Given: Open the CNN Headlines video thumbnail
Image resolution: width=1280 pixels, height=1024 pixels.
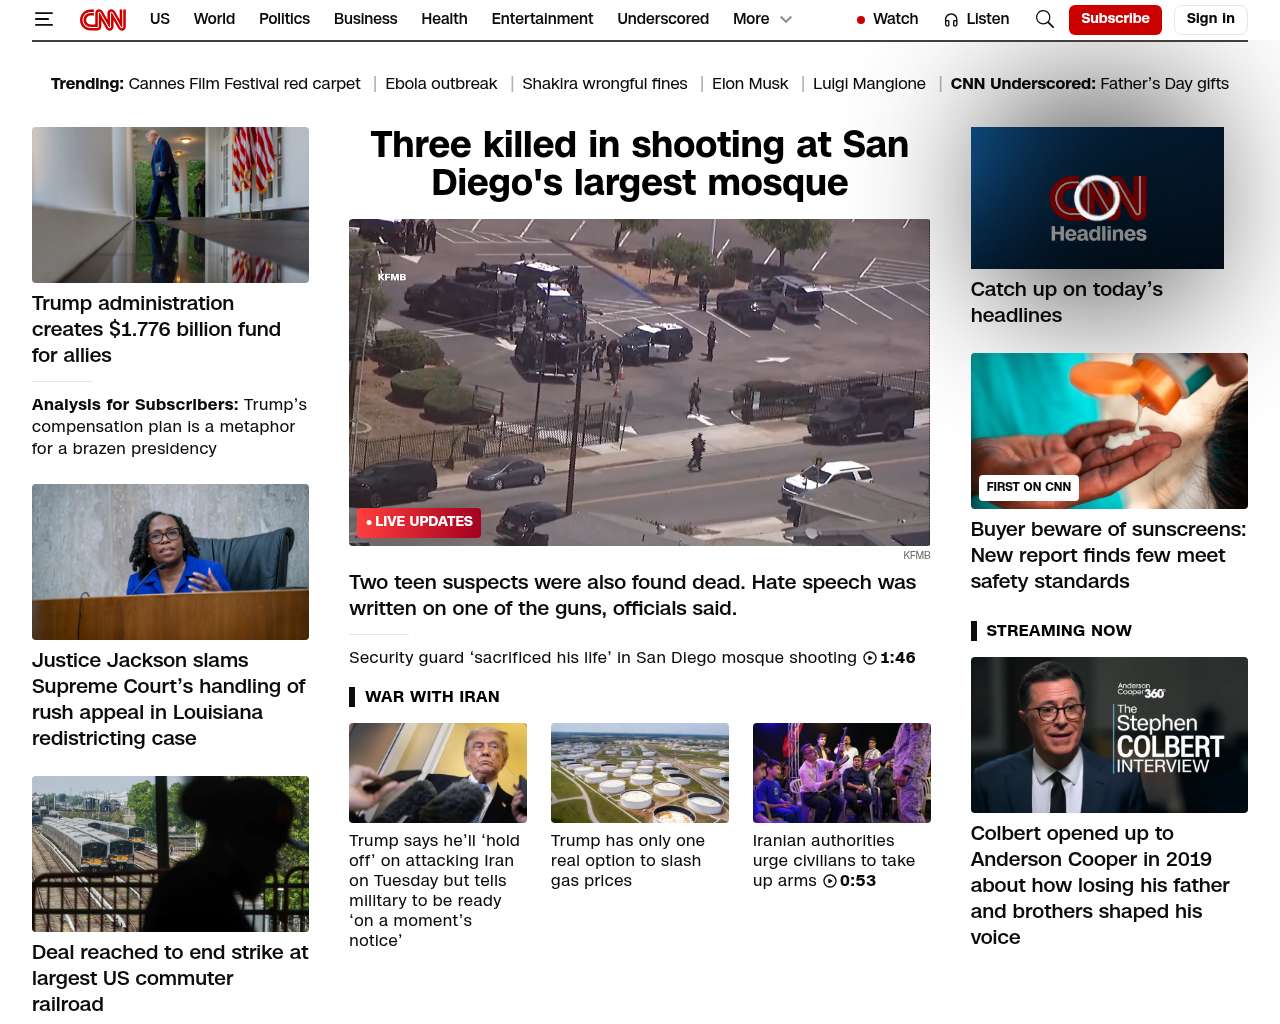Looking at the screenshot, I should [1097, 198].
